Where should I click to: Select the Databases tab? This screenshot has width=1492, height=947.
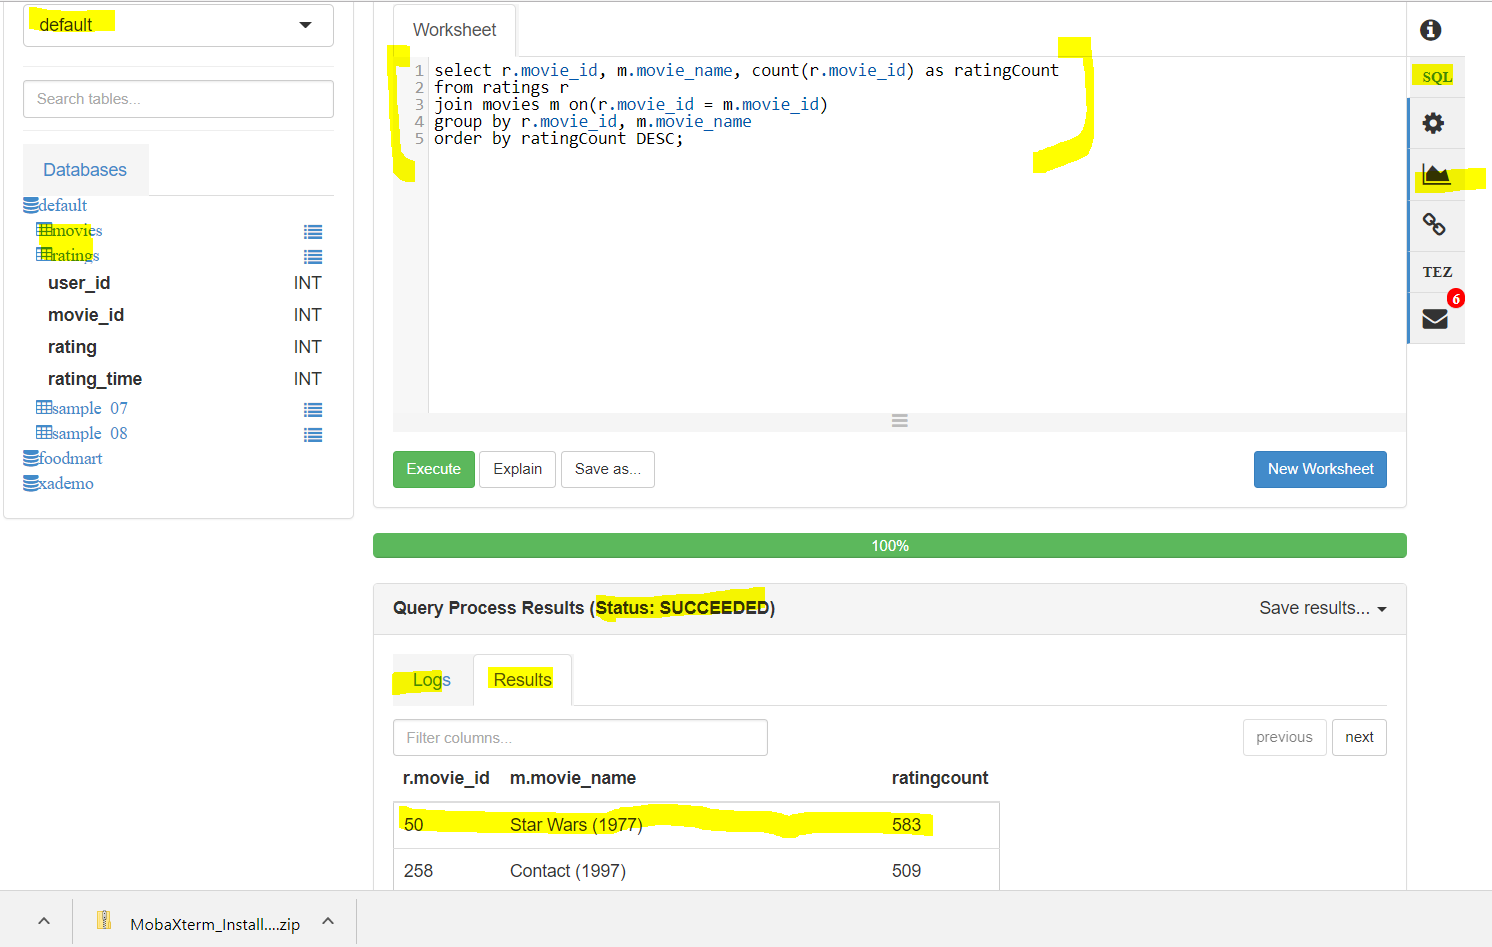[x=85, y=170]
